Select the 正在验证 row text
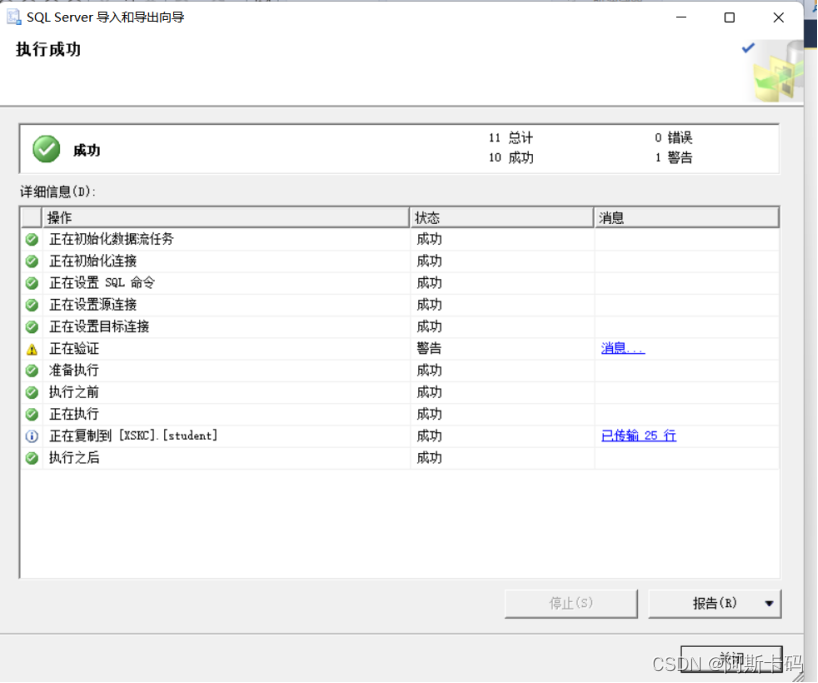 pyautogui.click(x=74, y=349)
